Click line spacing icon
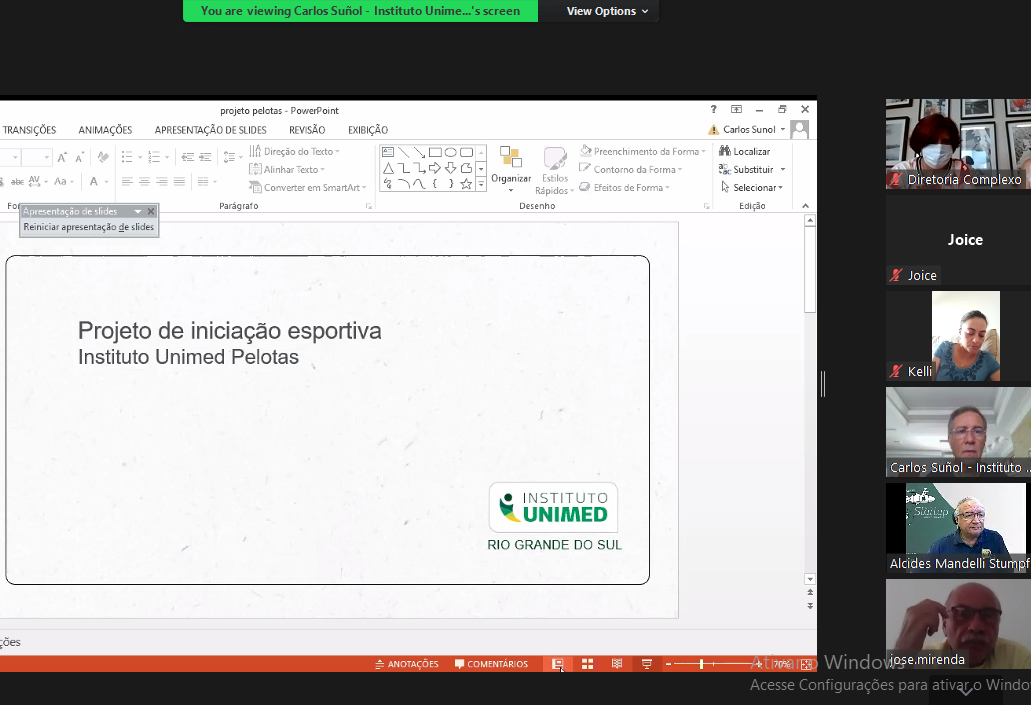Screen dimensions: 1031x705 pyautogui.click(x=229, y=157)
